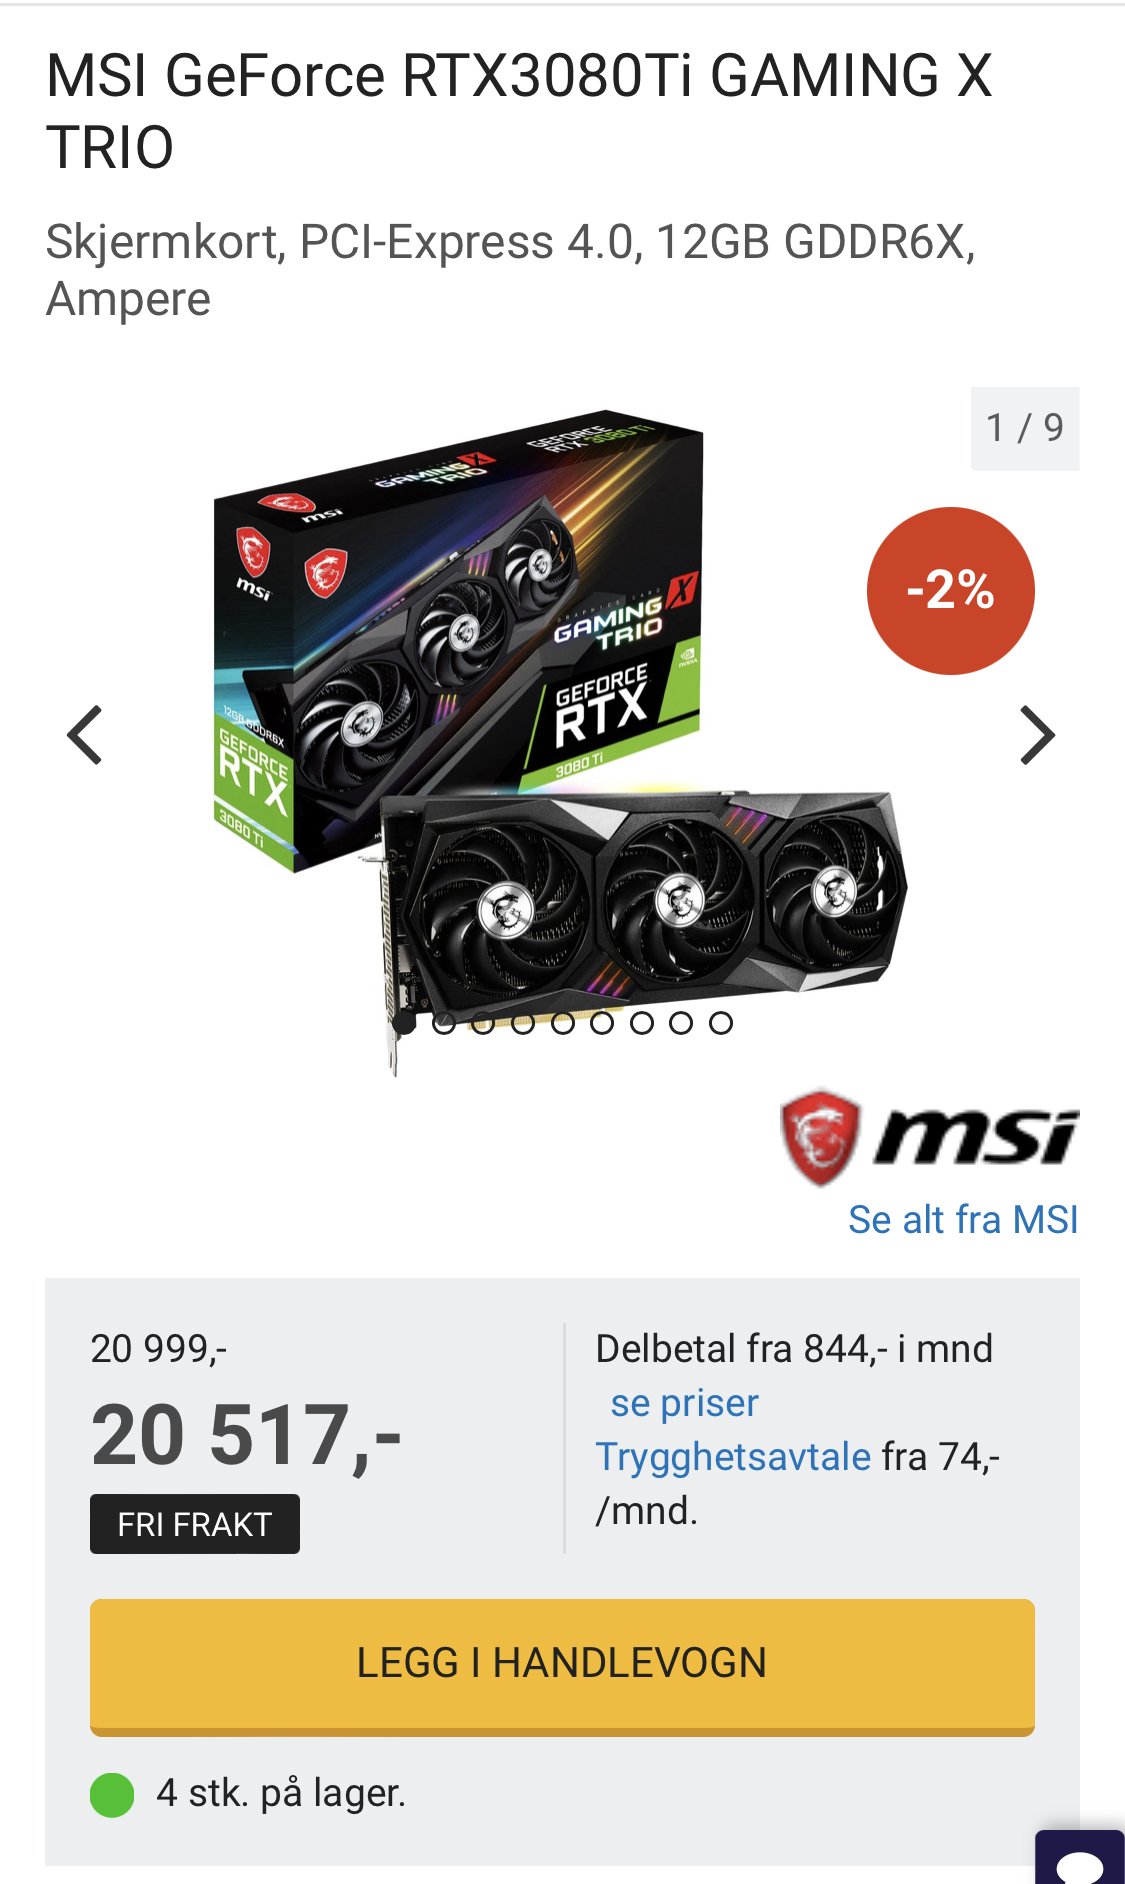Click the green in-stock status dot
This screenshot has height=1884, width=1125.
[112, 1795]
